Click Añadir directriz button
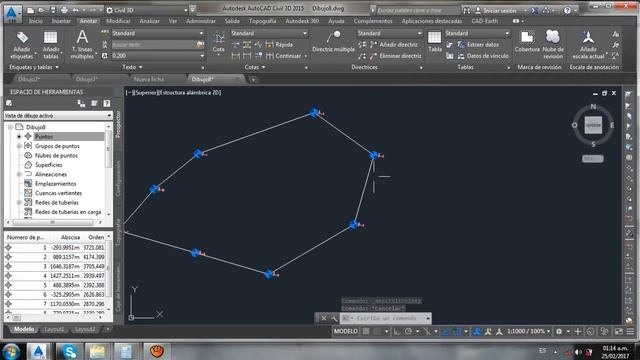Screen dimensions: 640x360 [394, 44]
